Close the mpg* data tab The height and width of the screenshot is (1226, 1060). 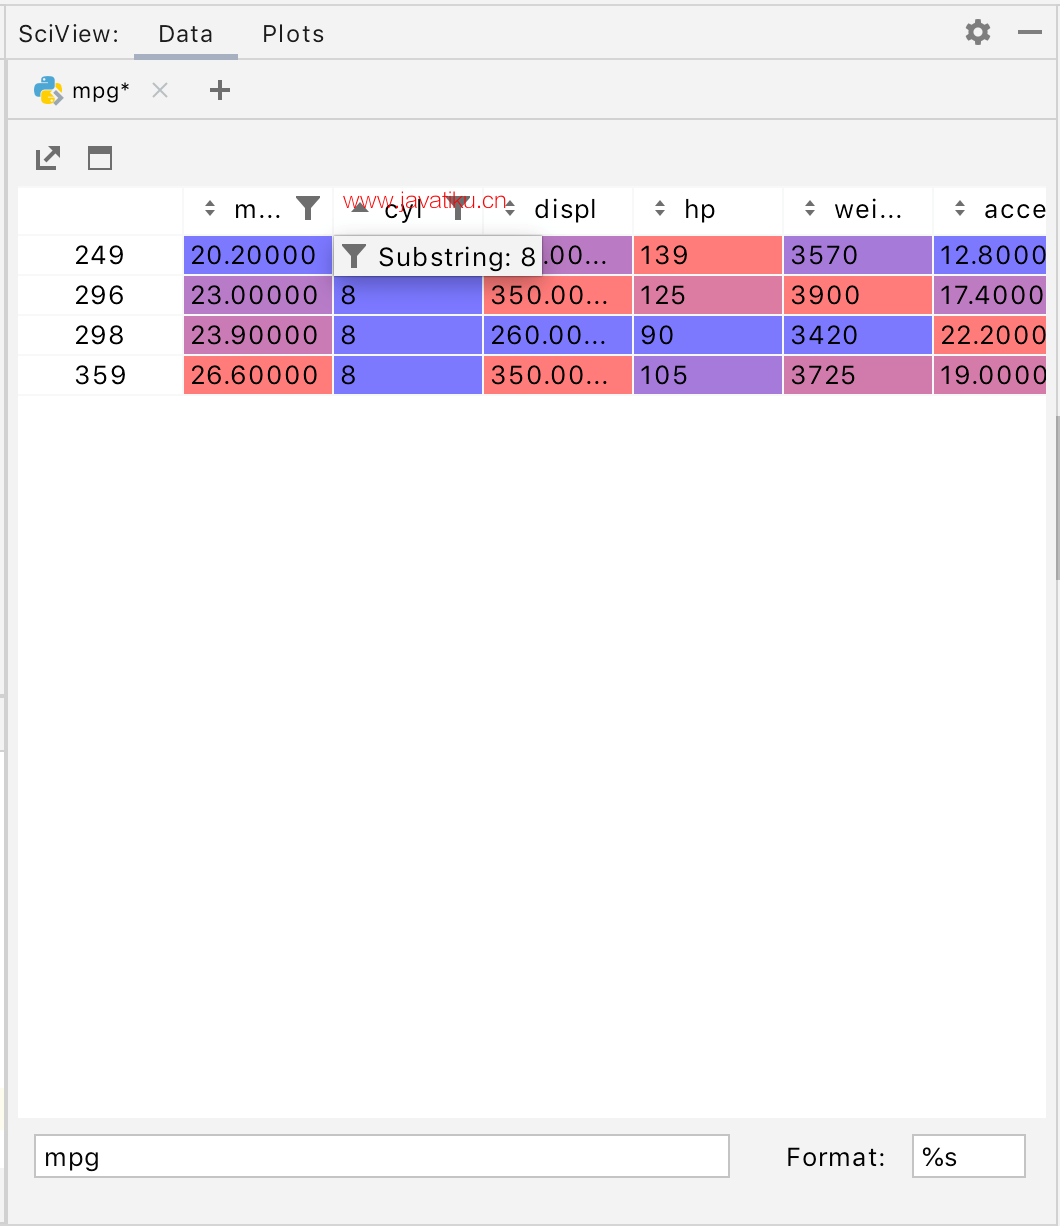coord(160,91)
